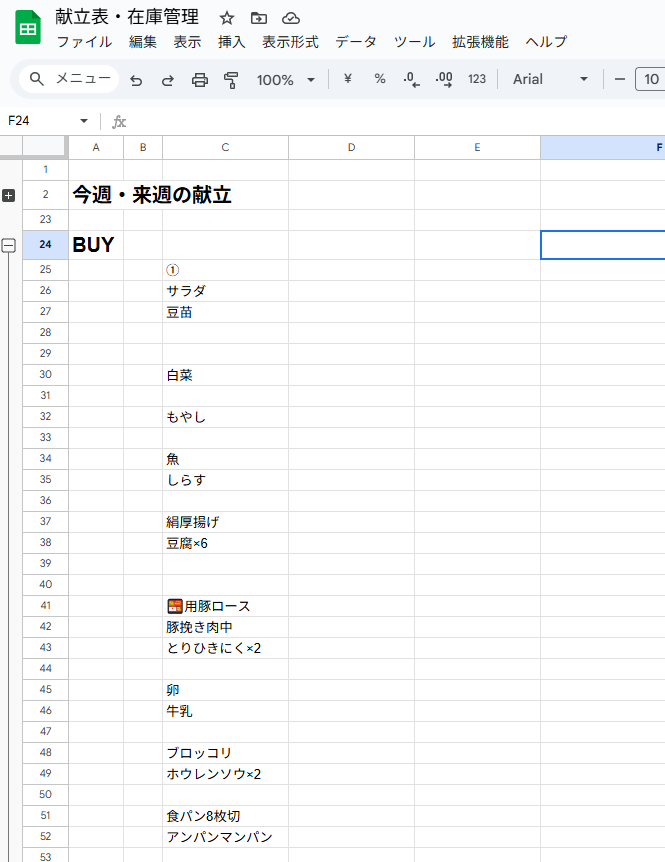Select cell containing アンパンマンパン
The height and width of the screenshot is (862, 665).
[225, 837]
